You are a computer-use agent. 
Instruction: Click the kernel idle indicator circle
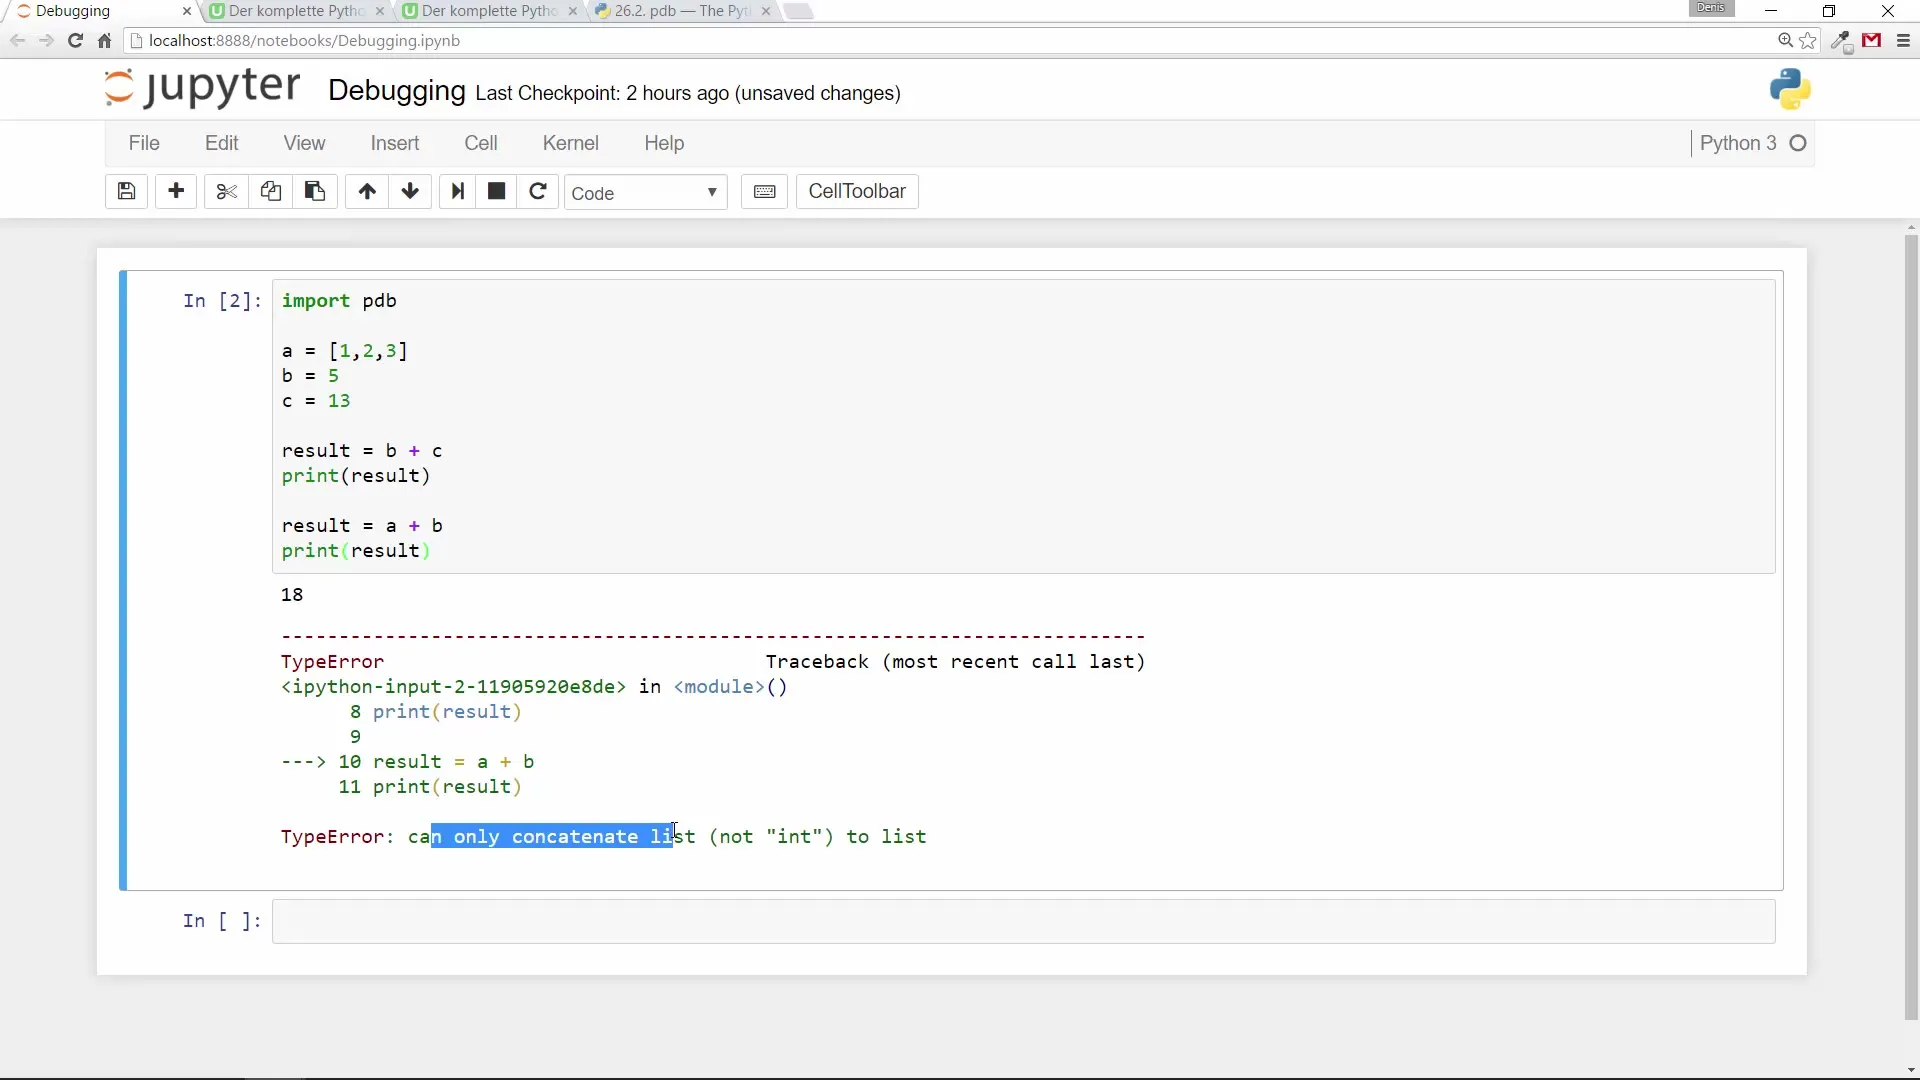(x=1798, y=143)
